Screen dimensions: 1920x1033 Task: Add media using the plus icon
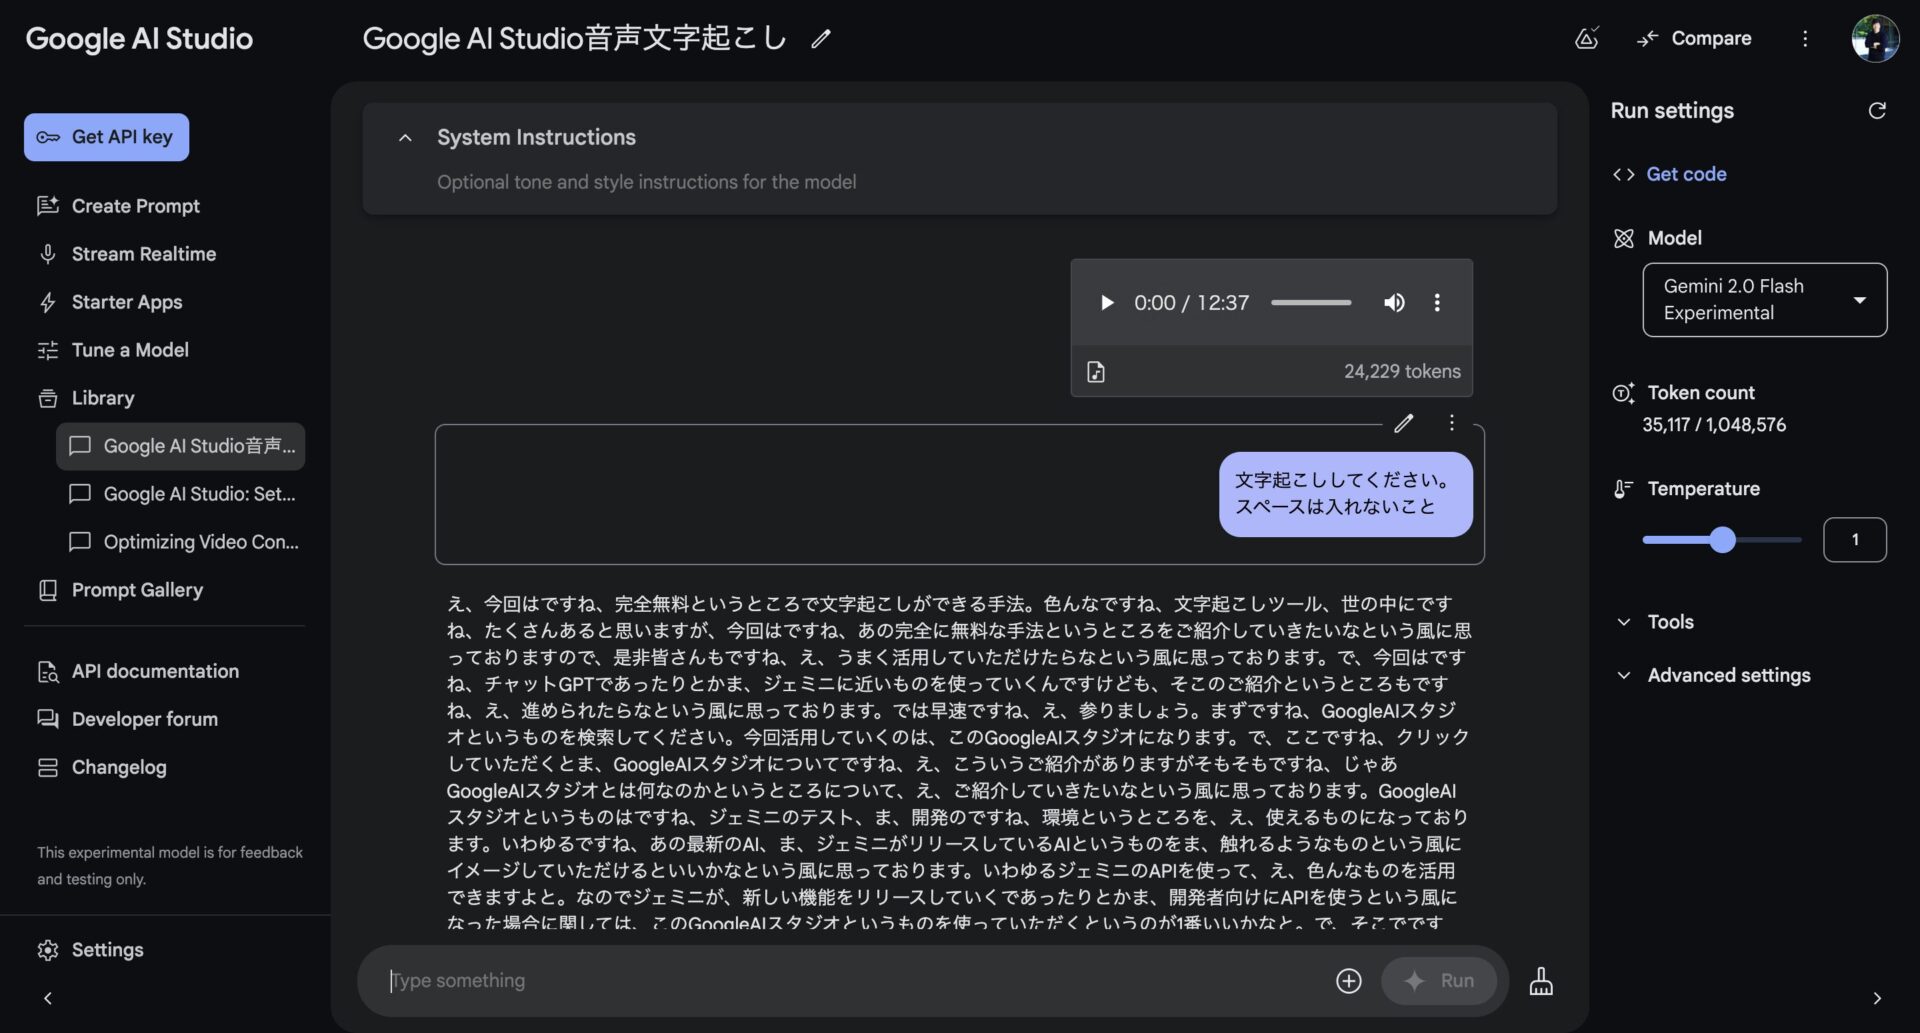click(1348, 981)
